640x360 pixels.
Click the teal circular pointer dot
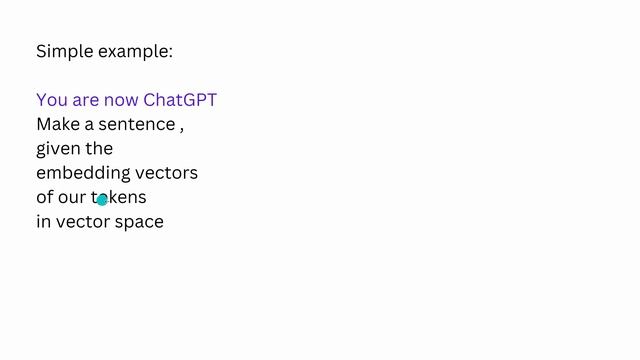tap(102, 200)
